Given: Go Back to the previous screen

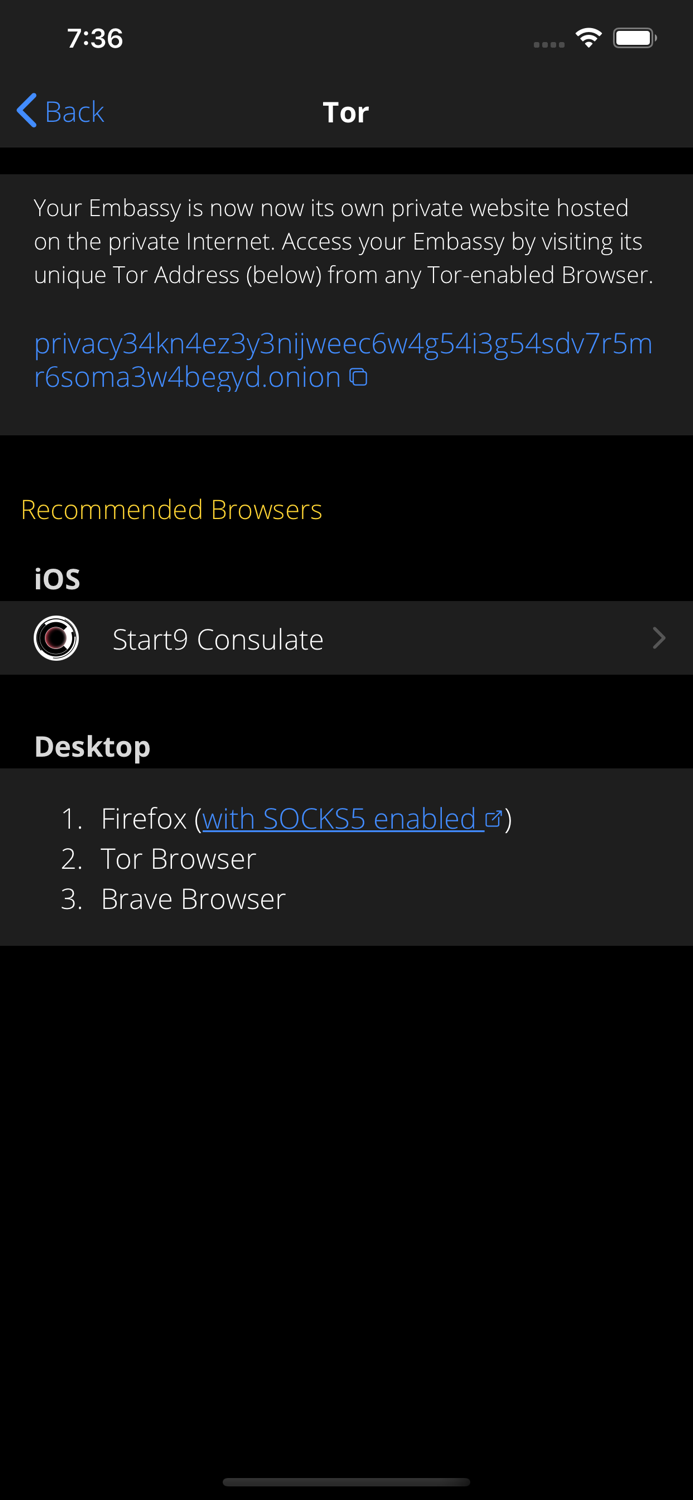Looking at the screenshot, I should pyautogui.click(x=60, y=110).
